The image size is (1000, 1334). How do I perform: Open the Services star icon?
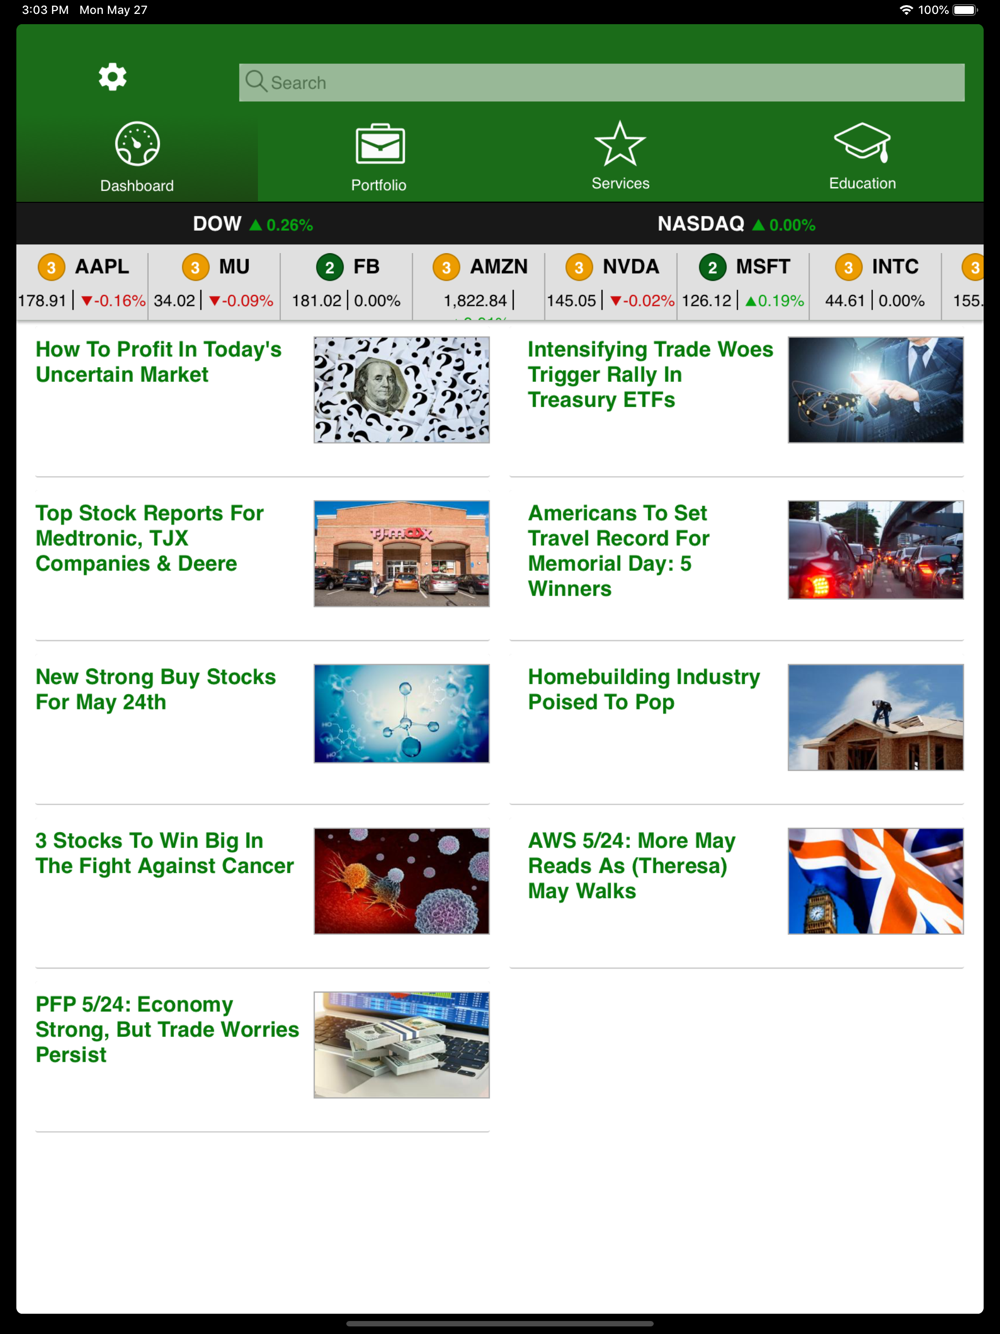click(620, 144)
